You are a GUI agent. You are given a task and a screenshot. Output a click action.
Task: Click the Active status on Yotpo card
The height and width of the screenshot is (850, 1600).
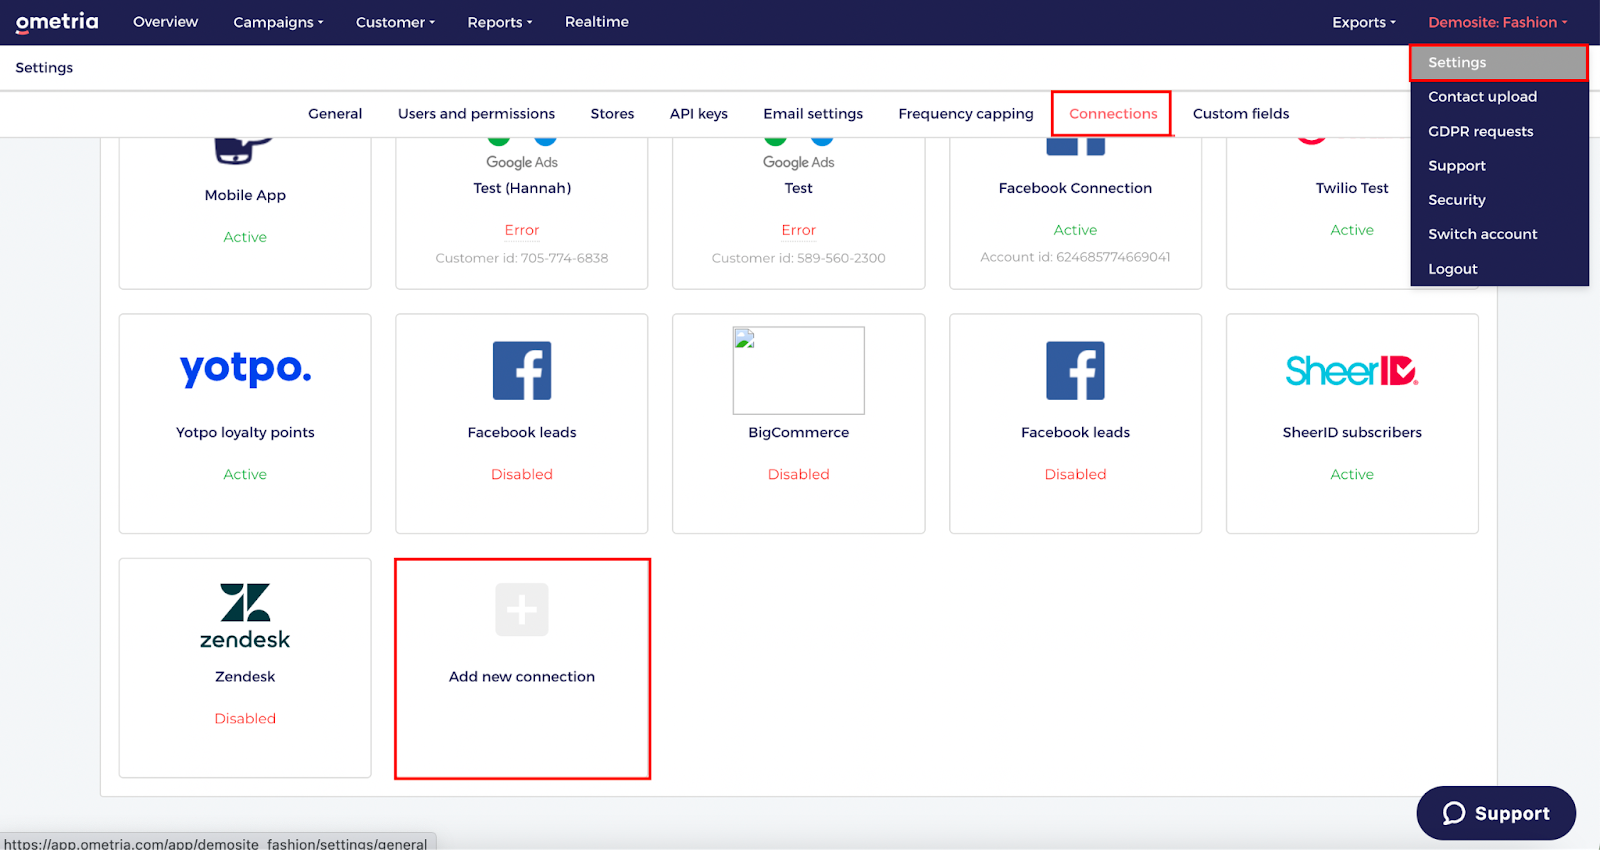(x=245, y=474)
